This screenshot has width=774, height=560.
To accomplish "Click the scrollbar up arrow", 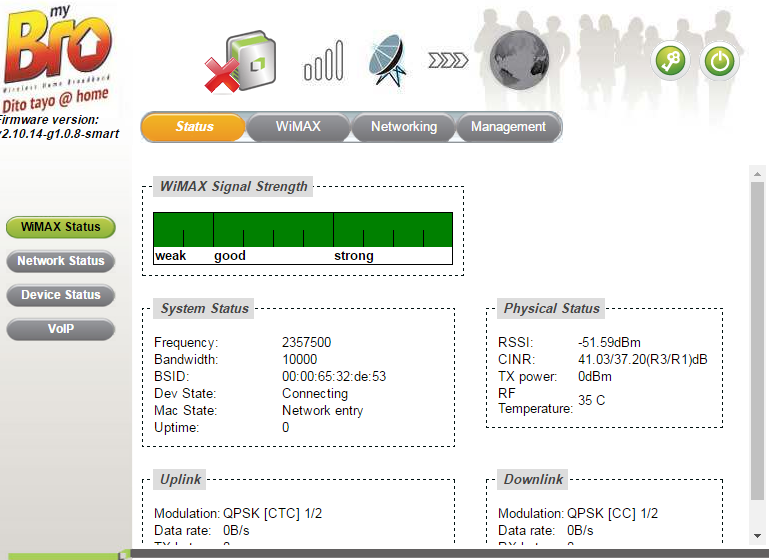I will pos(757,174).
